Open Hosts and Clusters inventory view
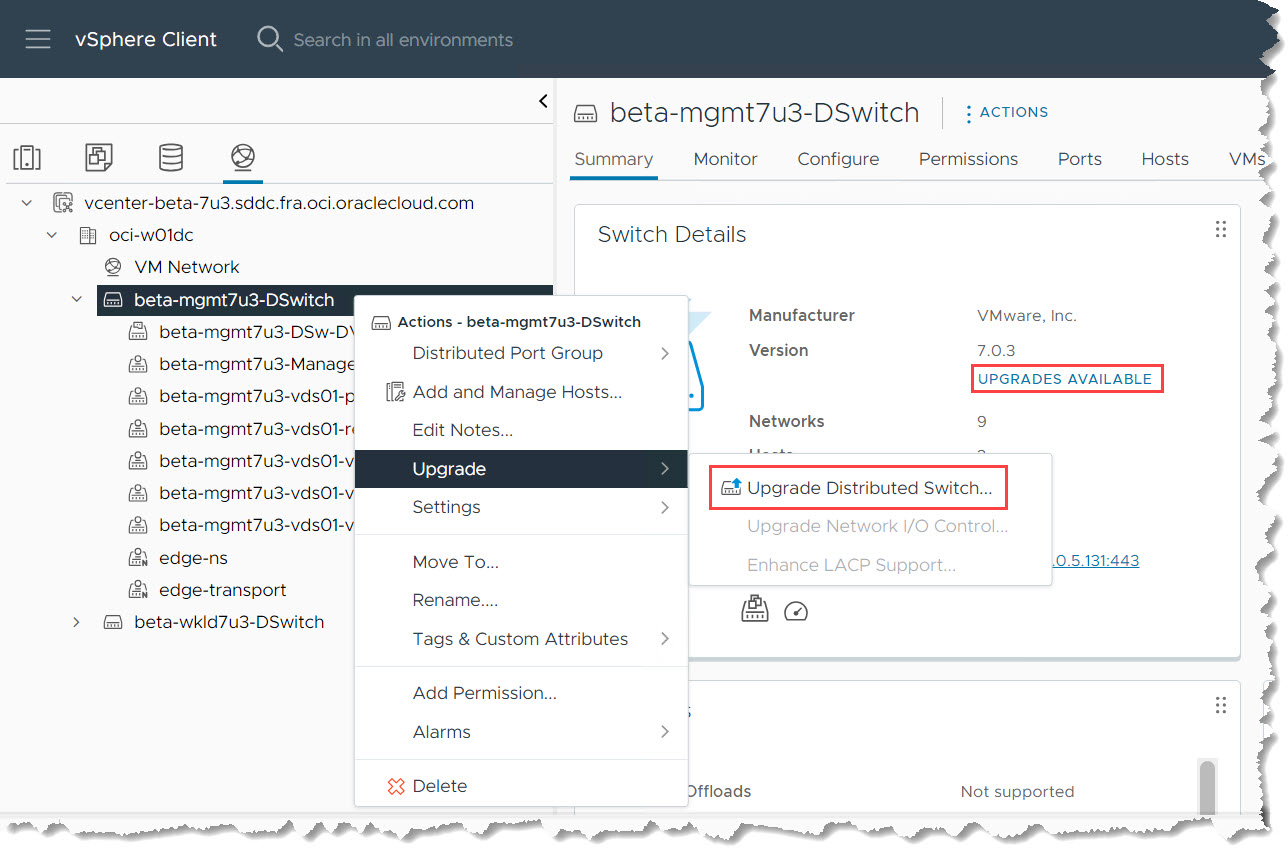Viewport: 1288px width, 849px height. click(x=27, y=158)
